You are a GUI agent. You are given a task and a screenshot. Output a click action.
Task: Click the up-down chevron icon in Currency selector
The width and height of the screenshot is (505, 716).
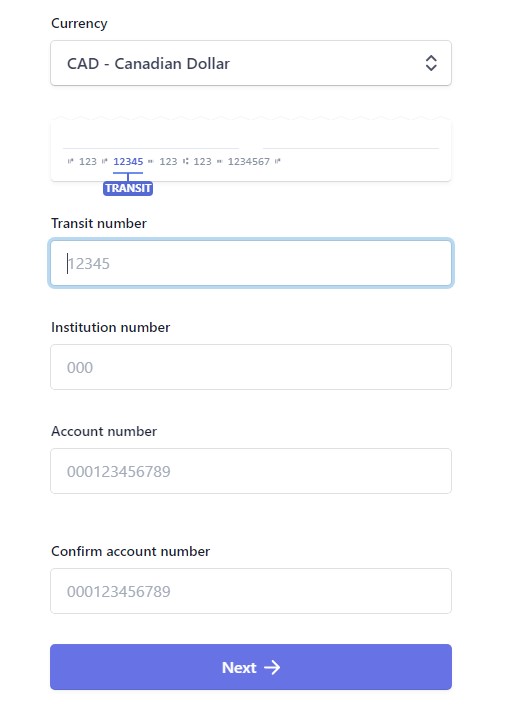(431, 63)
